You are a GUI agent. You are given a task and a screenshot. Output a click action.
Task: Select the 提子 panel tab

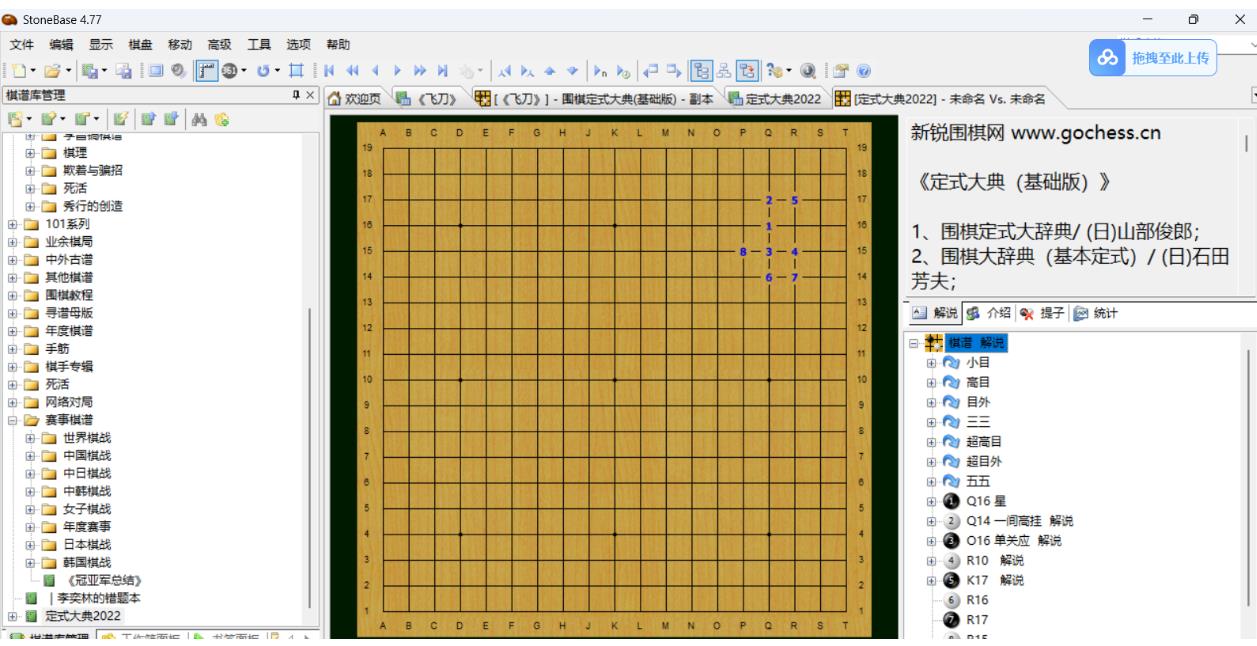point(1043,314)
